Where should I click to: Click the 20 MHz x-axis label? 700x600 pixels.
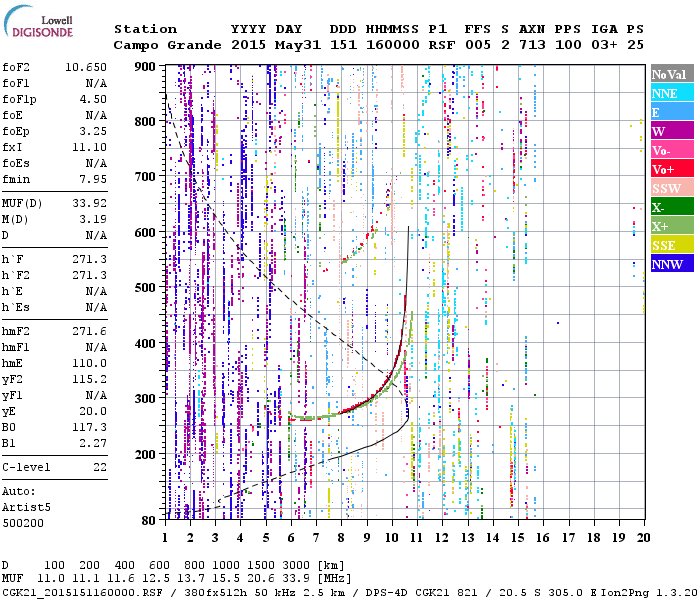(x=643, y=538)
